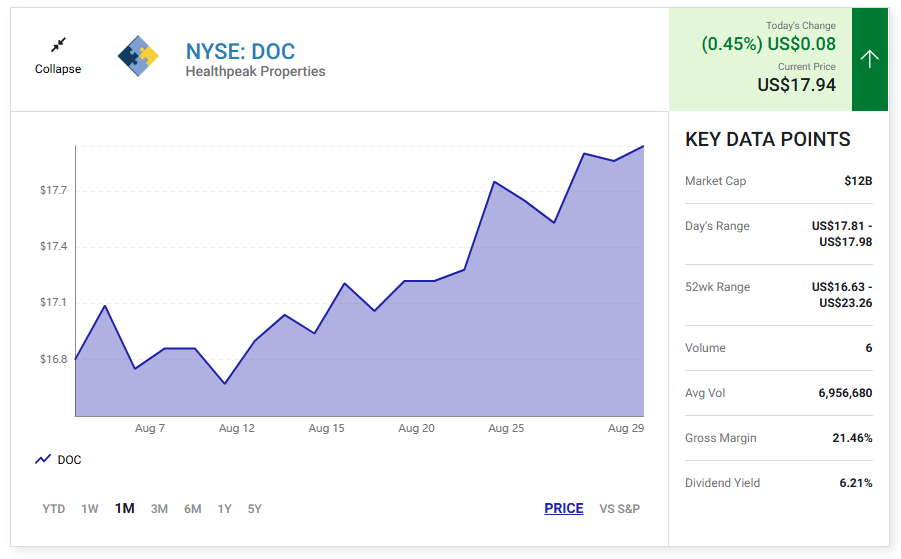Click the chart's lowest point near Aug 12
Viewport: 901px width, 559px height.
[225, 383]
